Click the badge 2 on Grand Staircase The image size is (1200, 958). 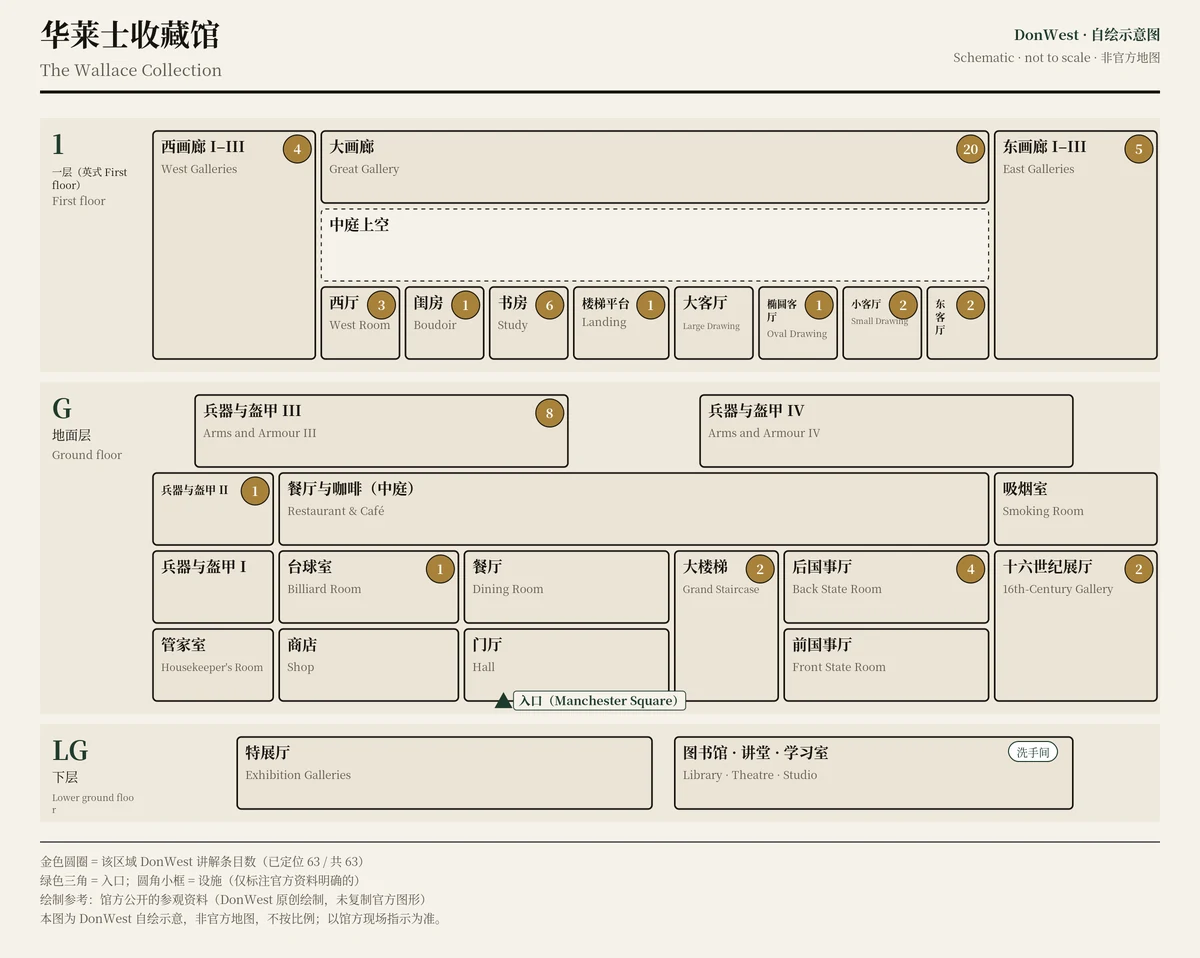click(760, 570)
